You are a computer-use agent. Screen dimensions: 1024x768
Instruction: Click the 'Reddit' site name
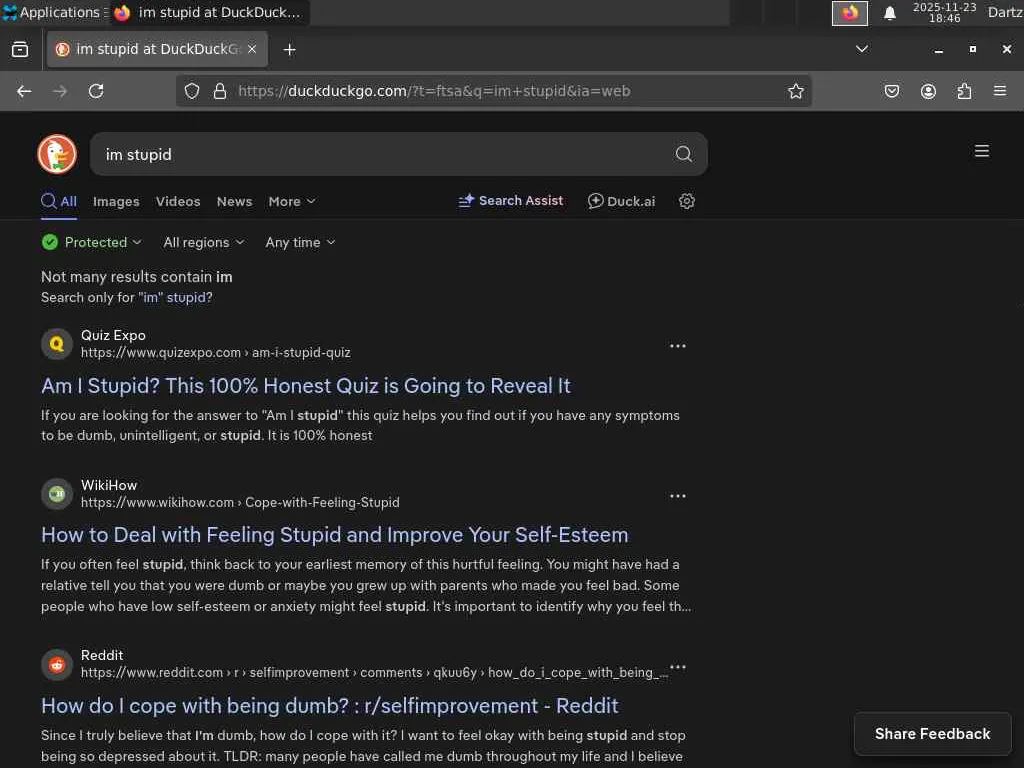[x=102, y=655]
